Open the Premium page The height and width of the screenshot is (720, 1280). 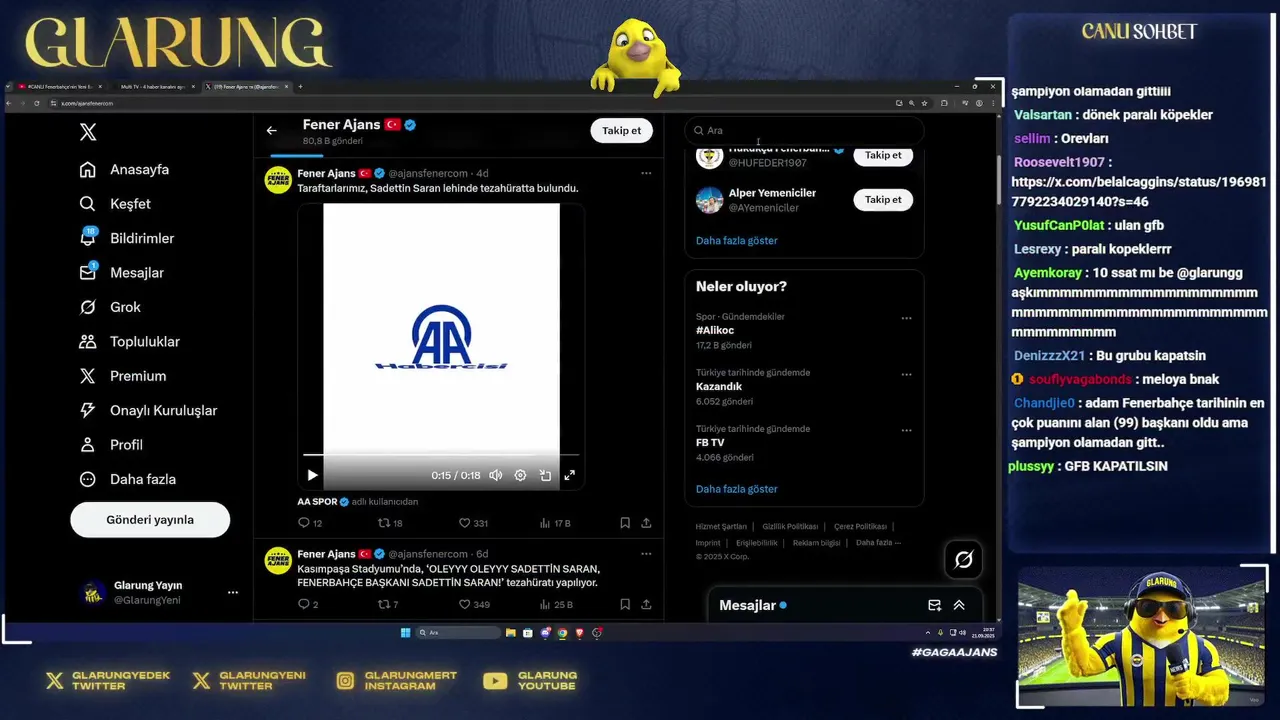coord(123,376)
